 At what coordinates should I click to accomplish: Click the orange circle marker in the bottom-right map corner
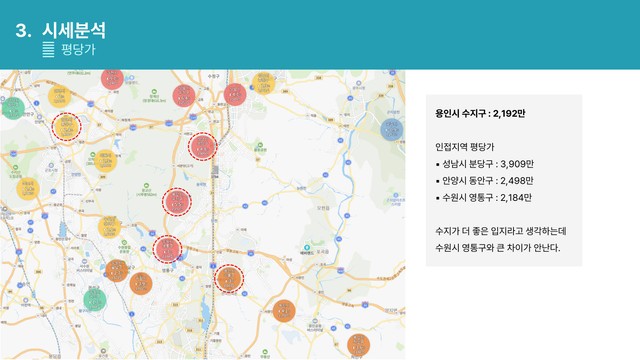coord(358,345)
